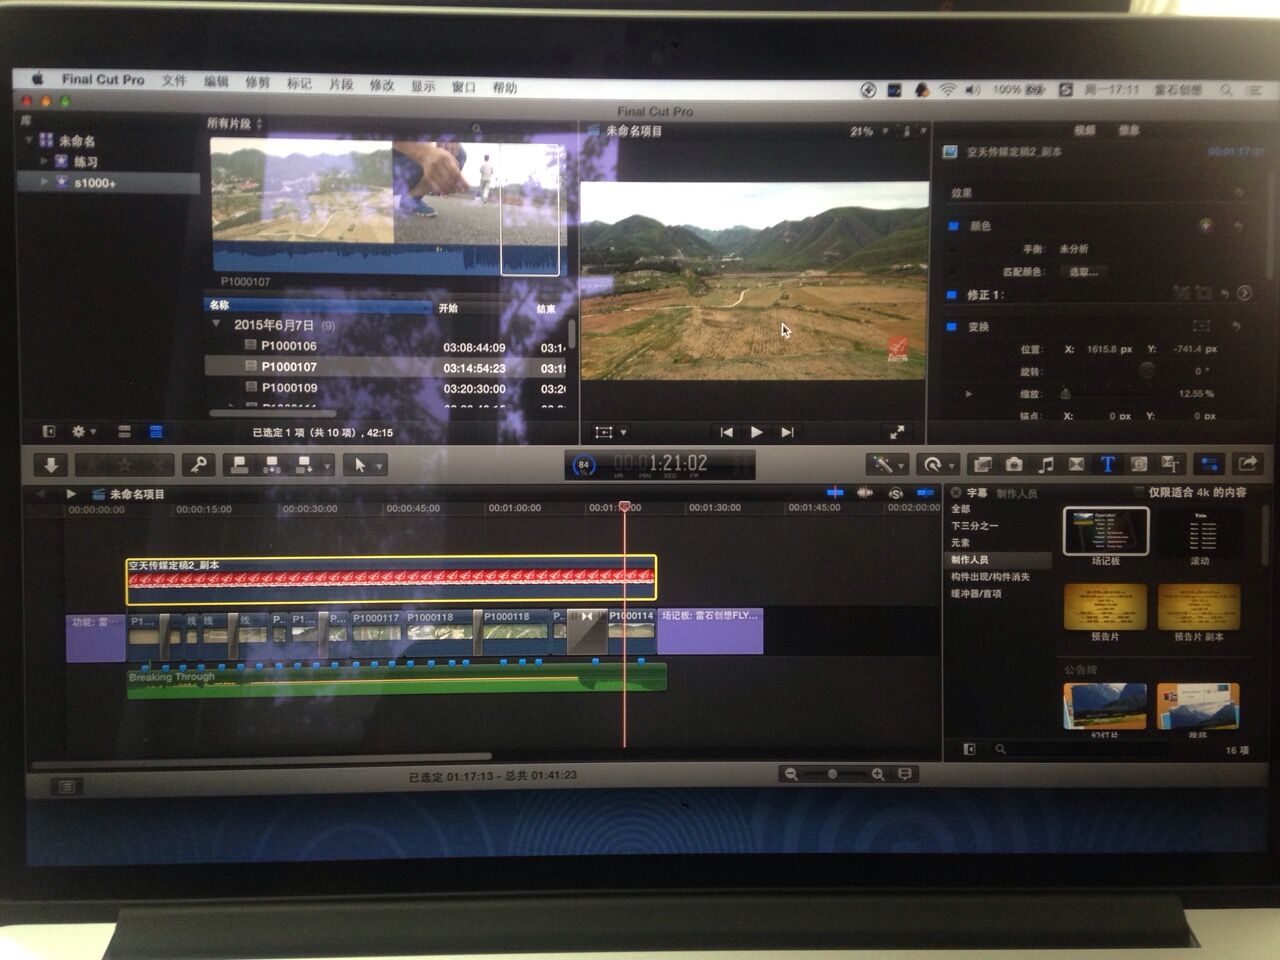Switch browser to list view
Image resolution: width=1280 pixels, height=960 pixels.
[x=156, y=432]
